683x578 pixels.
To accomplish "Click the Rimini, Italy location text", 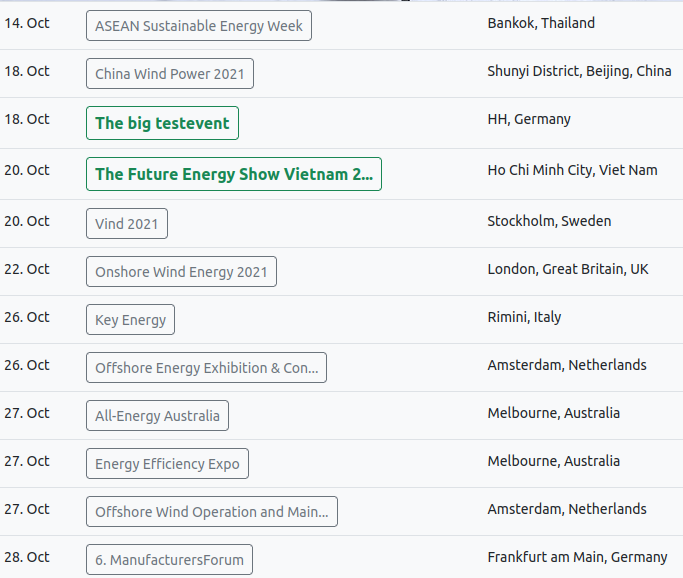I will click(x=524, y=317).
